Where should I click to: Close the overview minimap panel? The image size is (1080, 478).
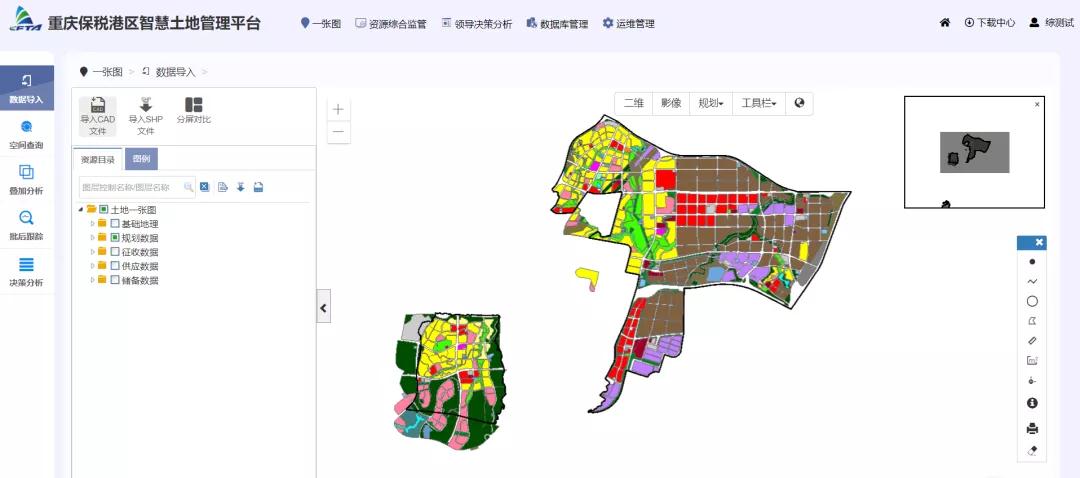point(1037,105)
